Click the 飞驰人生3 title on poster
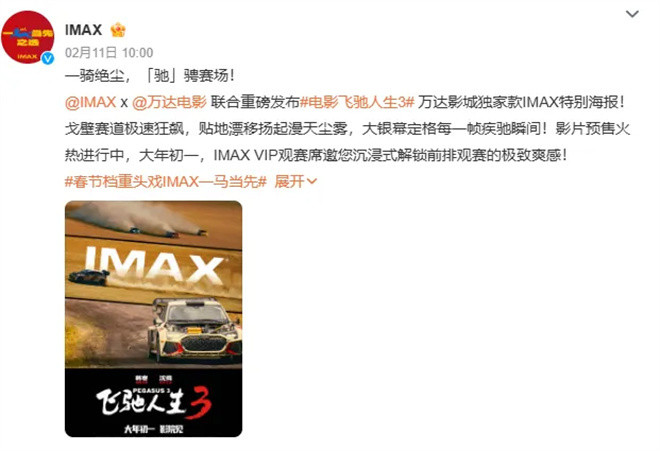Screen dimensions: 660x451 (154, 402)
